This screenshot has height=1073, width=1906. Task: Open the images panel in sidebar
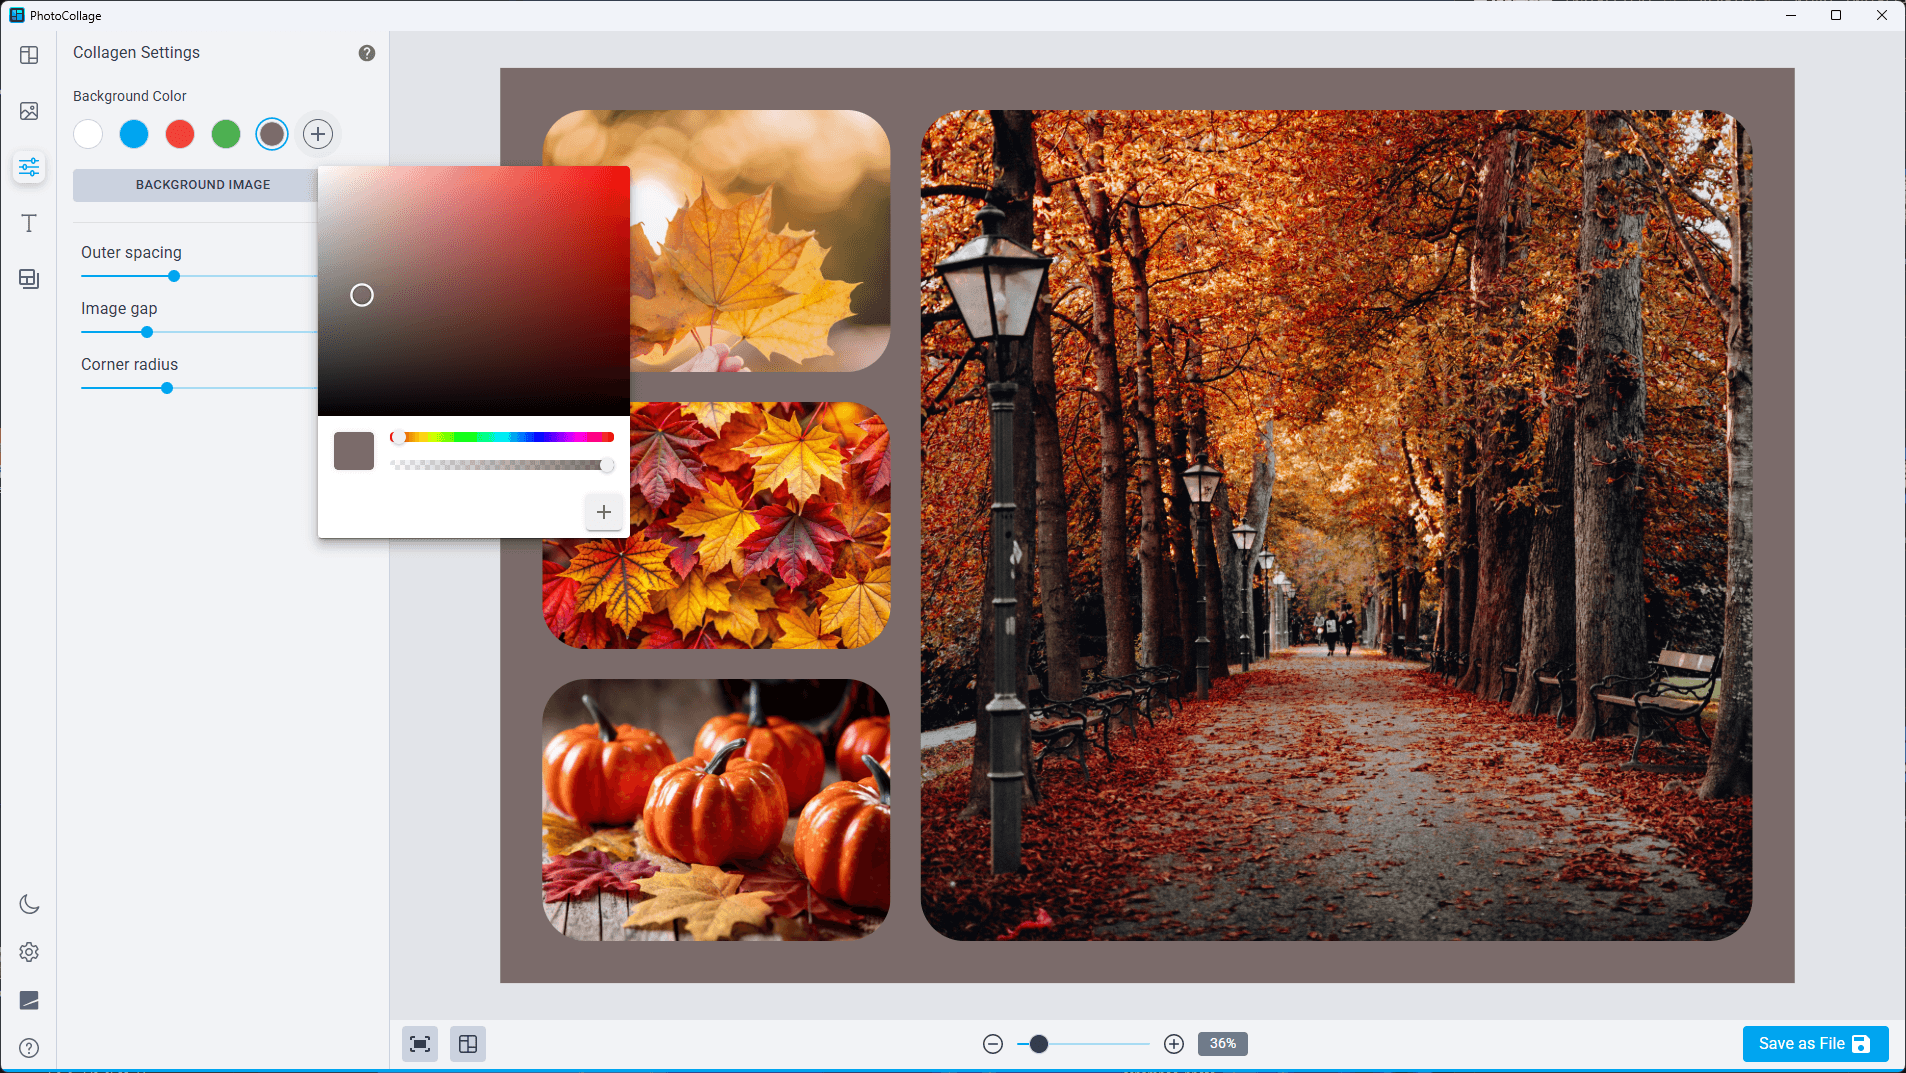coord(29,111)
